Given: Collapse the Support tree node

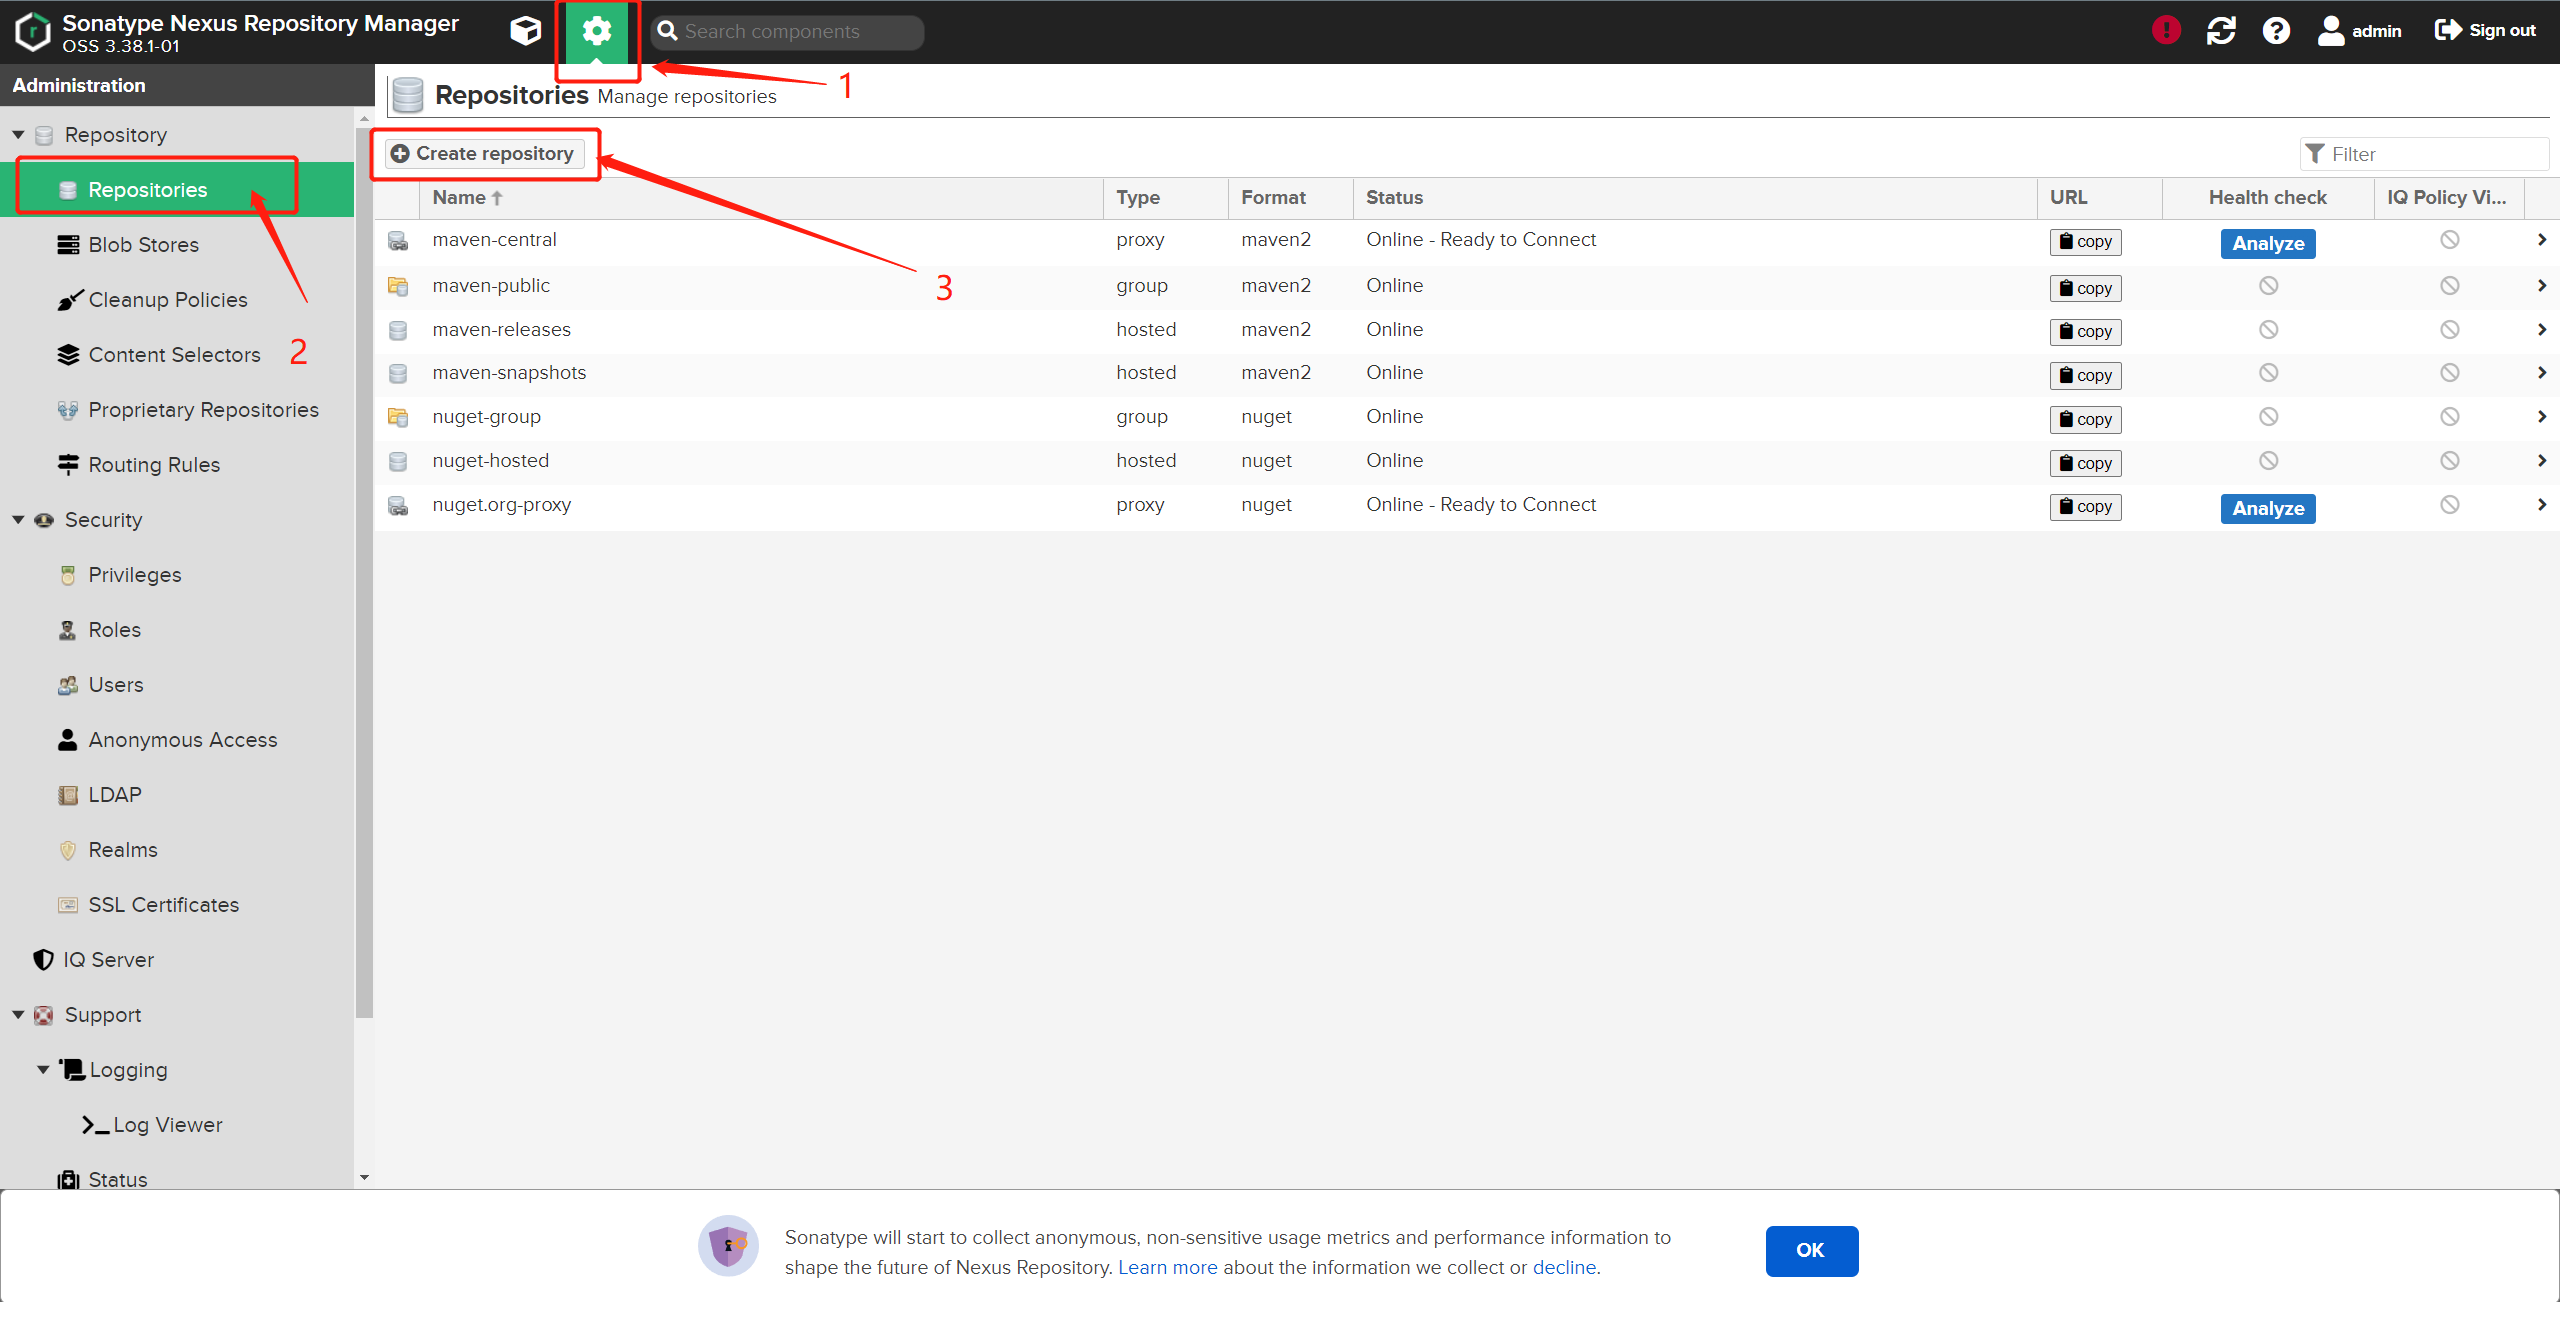Looking at the screenshot, I should pos(18,1014).
